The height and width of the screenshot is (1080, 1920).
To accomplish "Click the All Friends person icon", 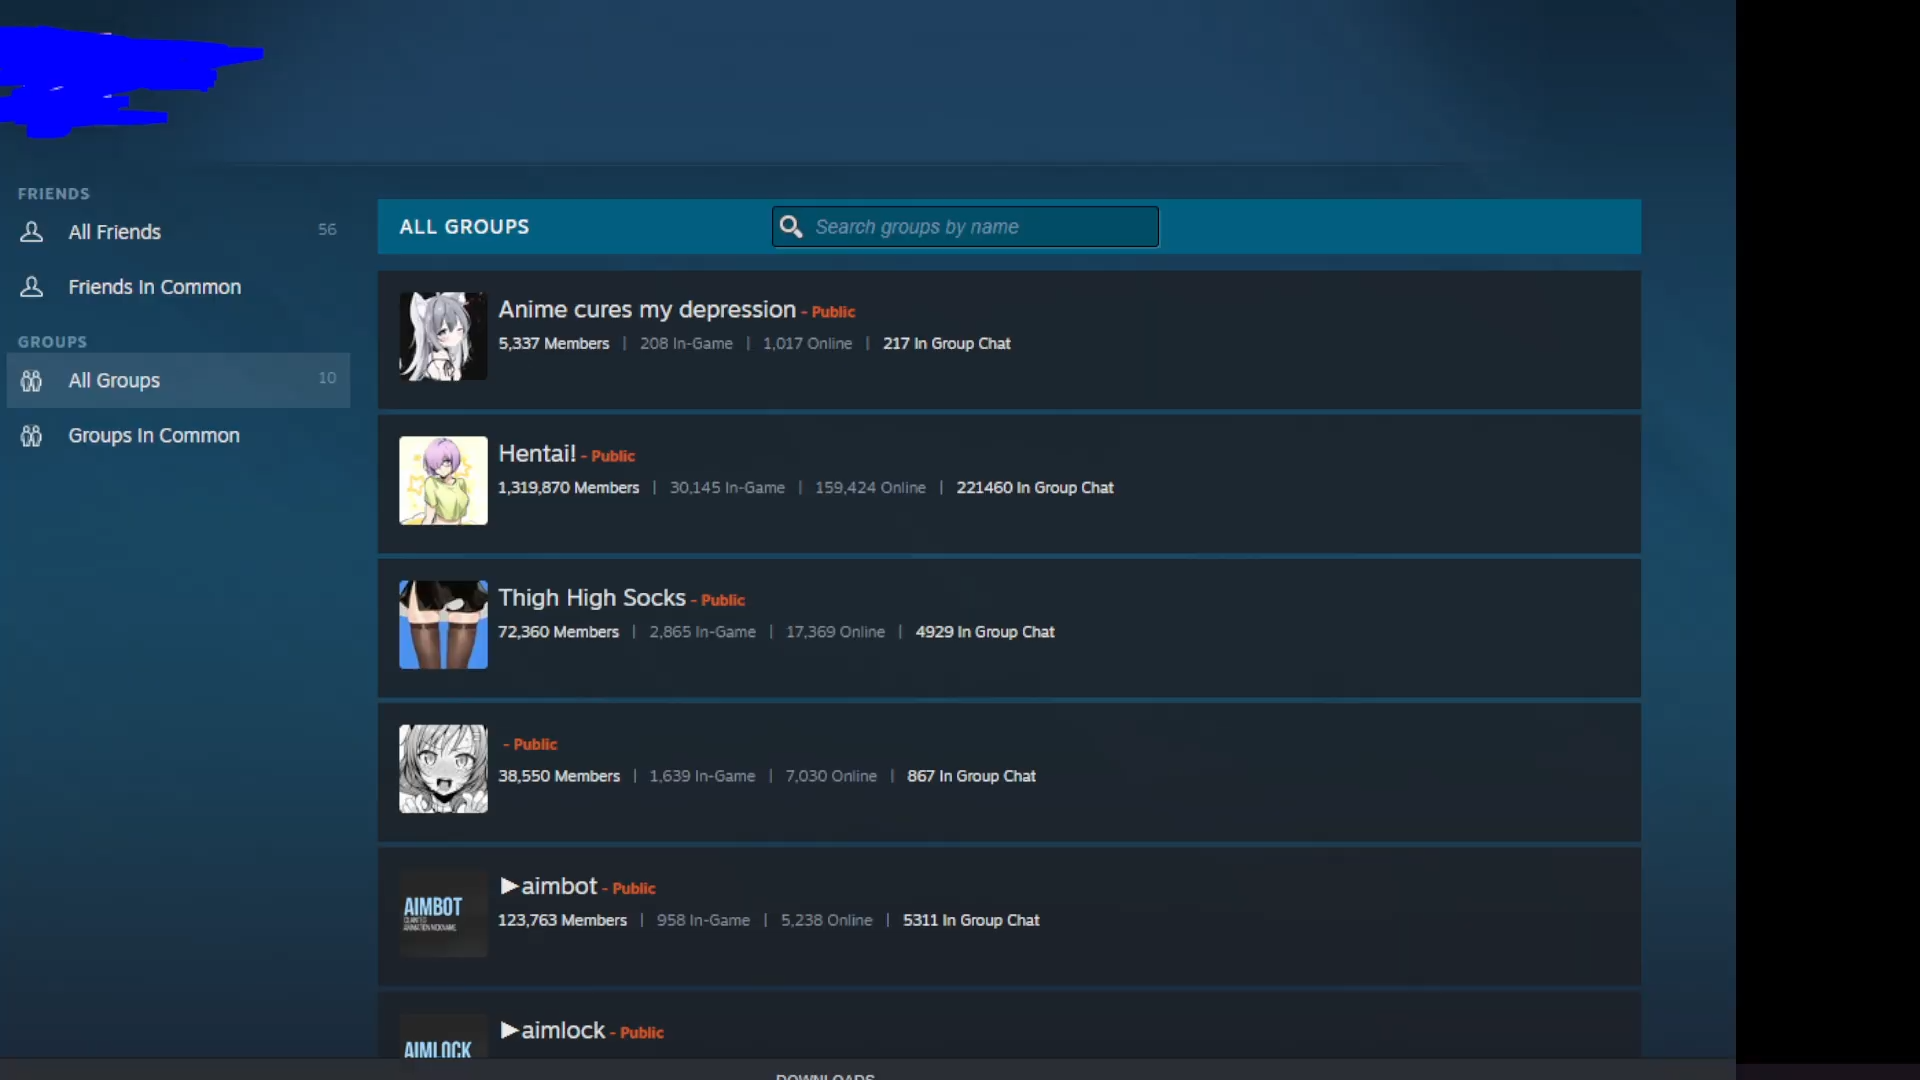I will (x=32, y=232).
